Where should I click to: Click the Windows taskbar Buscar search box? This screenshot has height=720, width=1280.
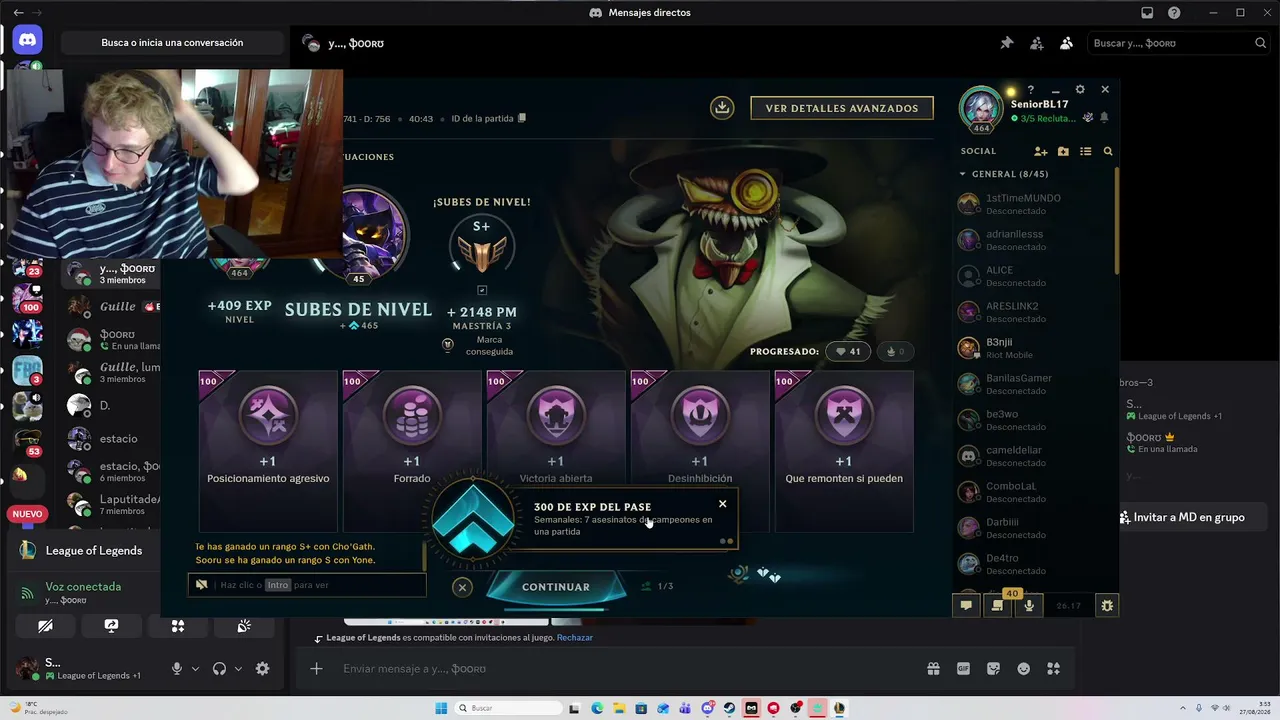coord(507,708)
